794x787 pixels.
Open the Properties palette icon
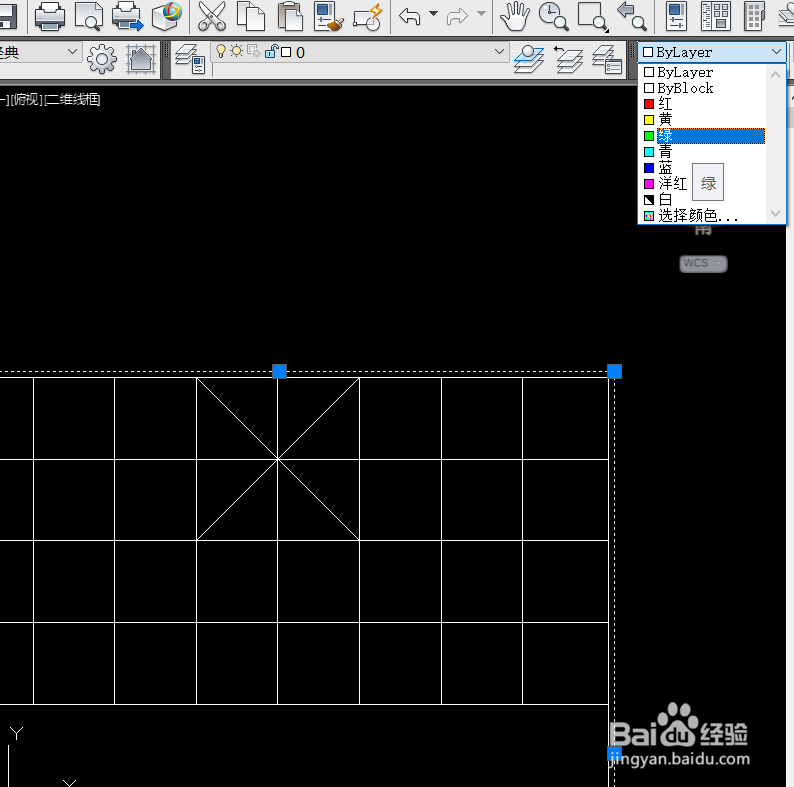pos(676,17)
